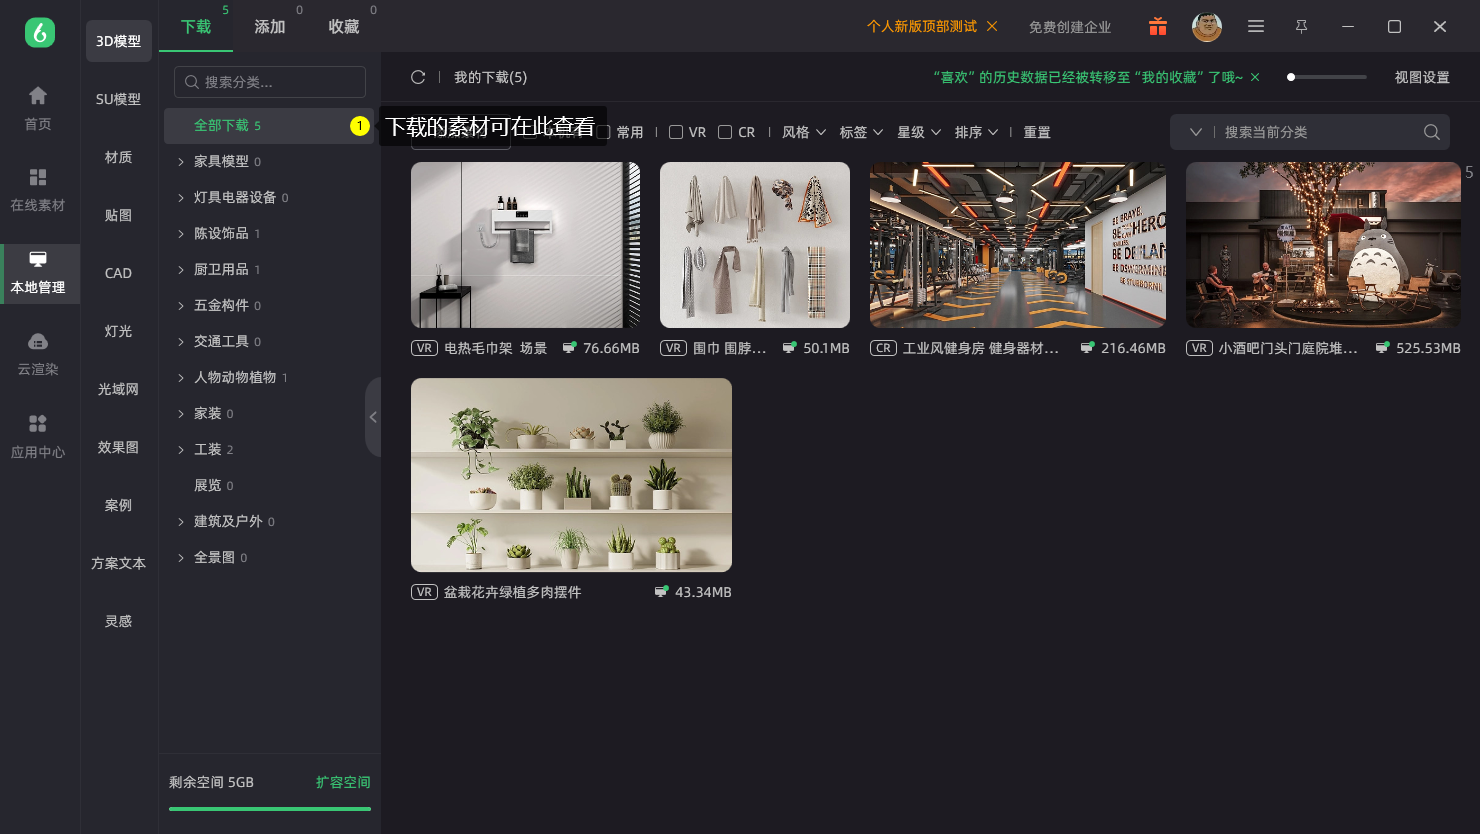Image resolution: width=1480 pixels, height=834 pixels.
Task: Open the 电热毛巾架 场景 thumbnail
Action: [x=526, y=245]
